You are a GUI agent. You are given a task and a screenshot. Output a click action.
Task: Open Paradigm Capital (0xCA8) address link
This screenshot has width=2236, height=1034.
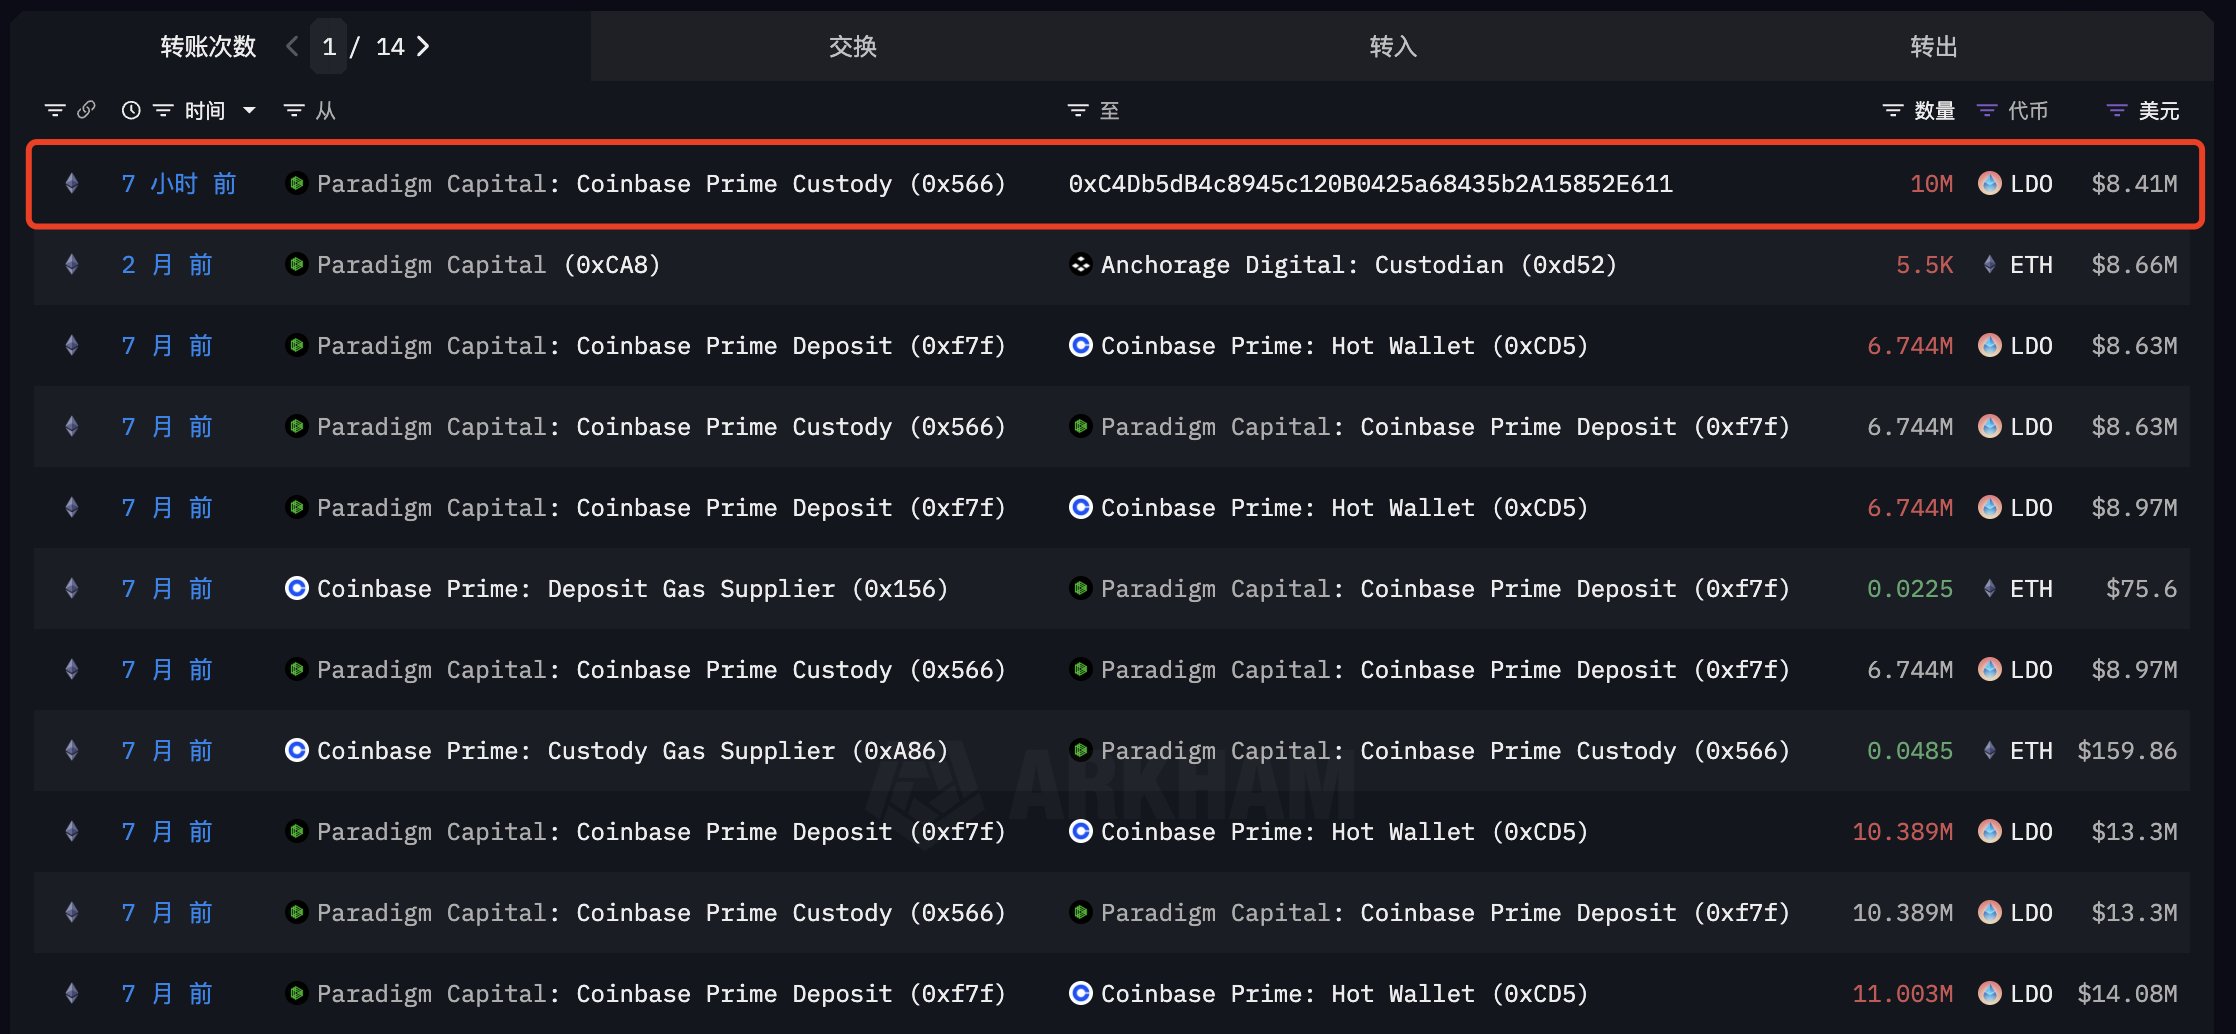click(488, 265)
